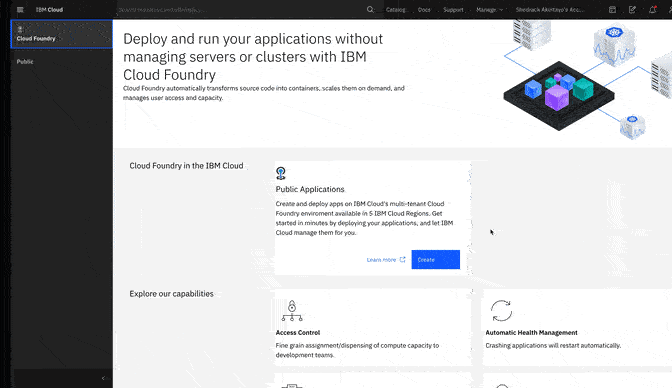The width and height of the screenshot is (672, 388).
Task: Open the Support menu item
Action: (453, 9)
